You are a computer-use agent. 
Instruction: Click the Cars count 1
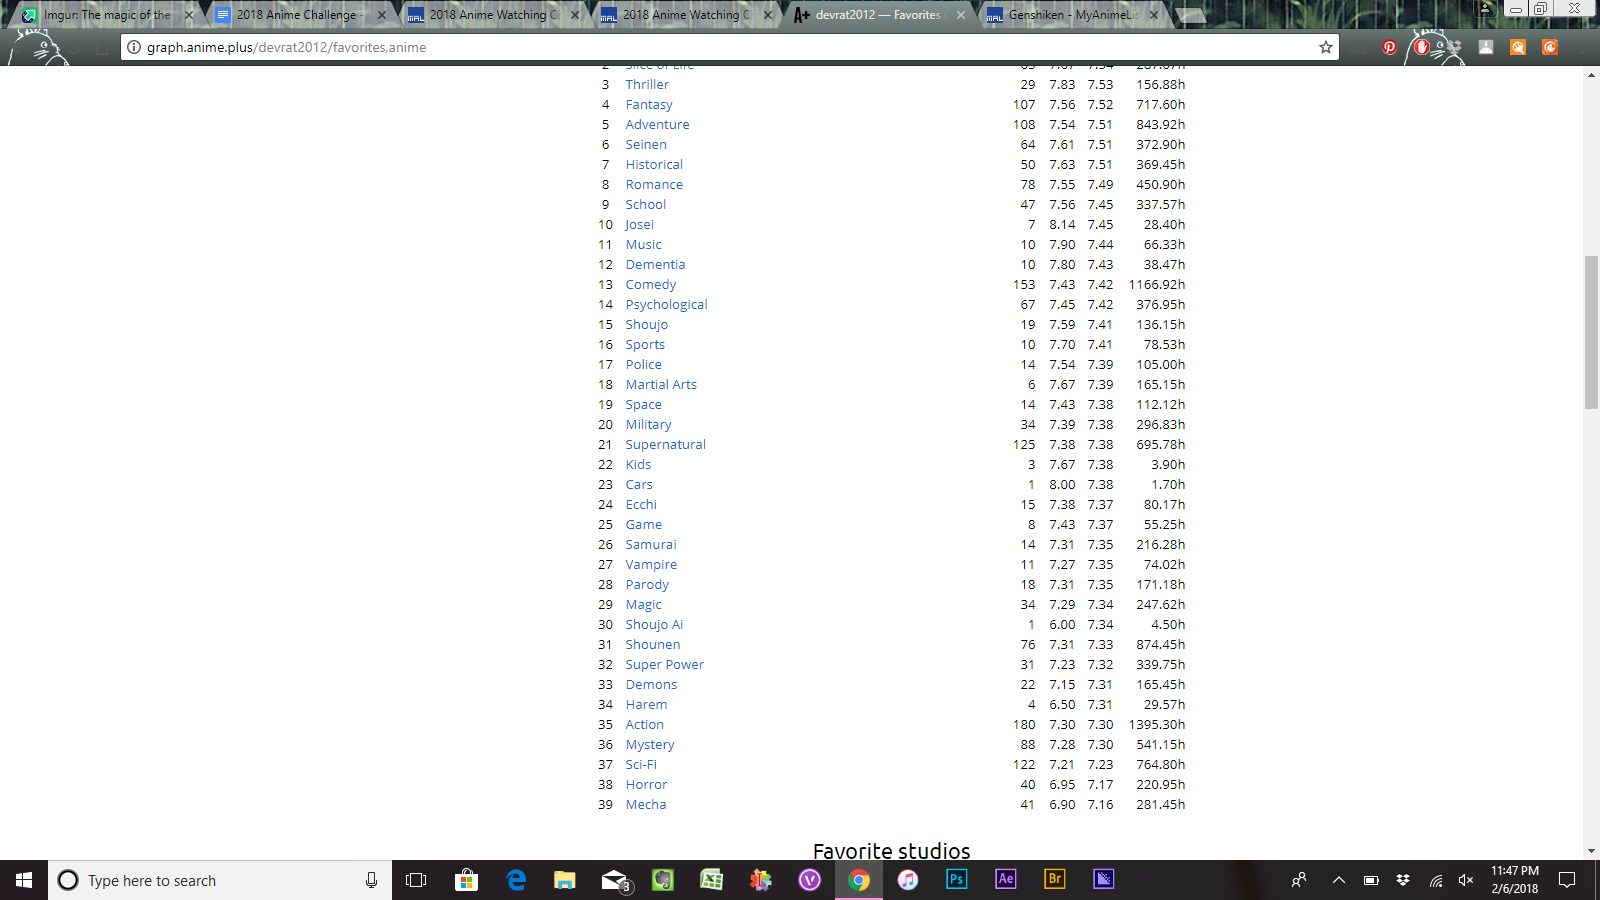pos(1031,485)
